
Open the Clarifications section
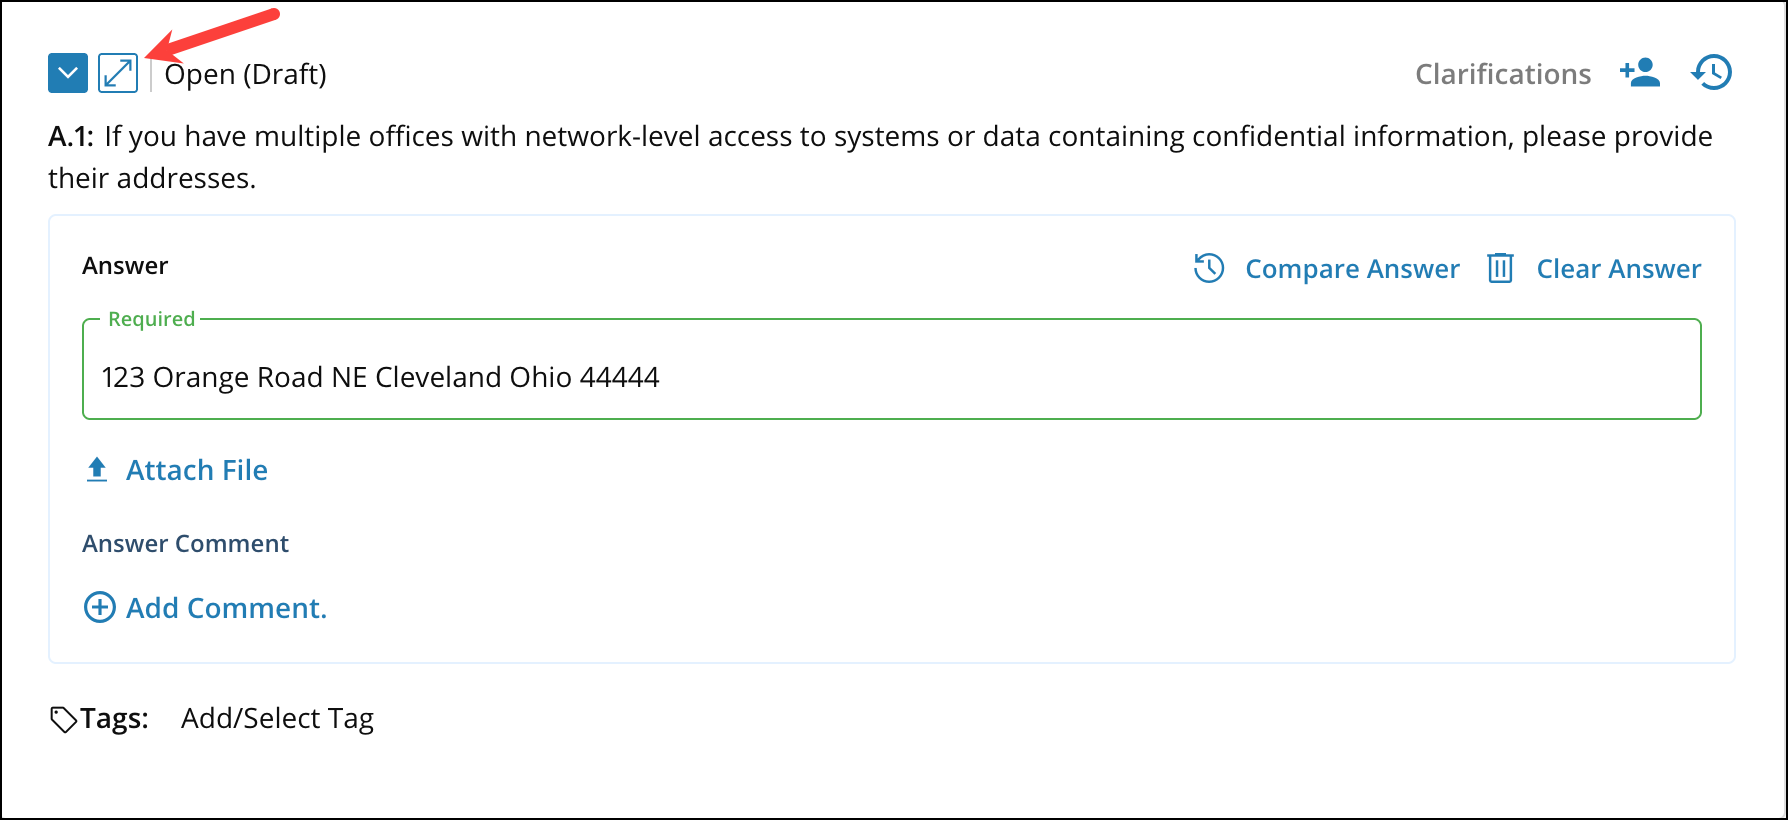coord(1502,74)
